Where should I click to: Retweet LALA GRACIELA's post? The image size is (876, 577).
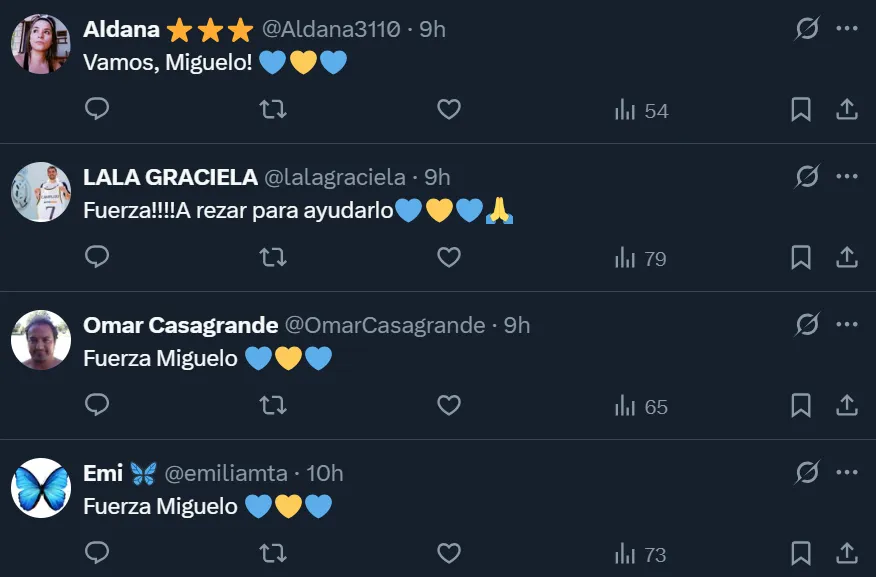click(273, 258)
